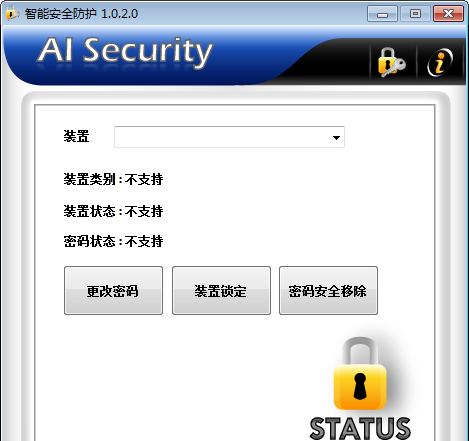Click the title text 智能安全防护 1.0.2.0
This screenshot has height=441, width=469.
coord(81,14)
